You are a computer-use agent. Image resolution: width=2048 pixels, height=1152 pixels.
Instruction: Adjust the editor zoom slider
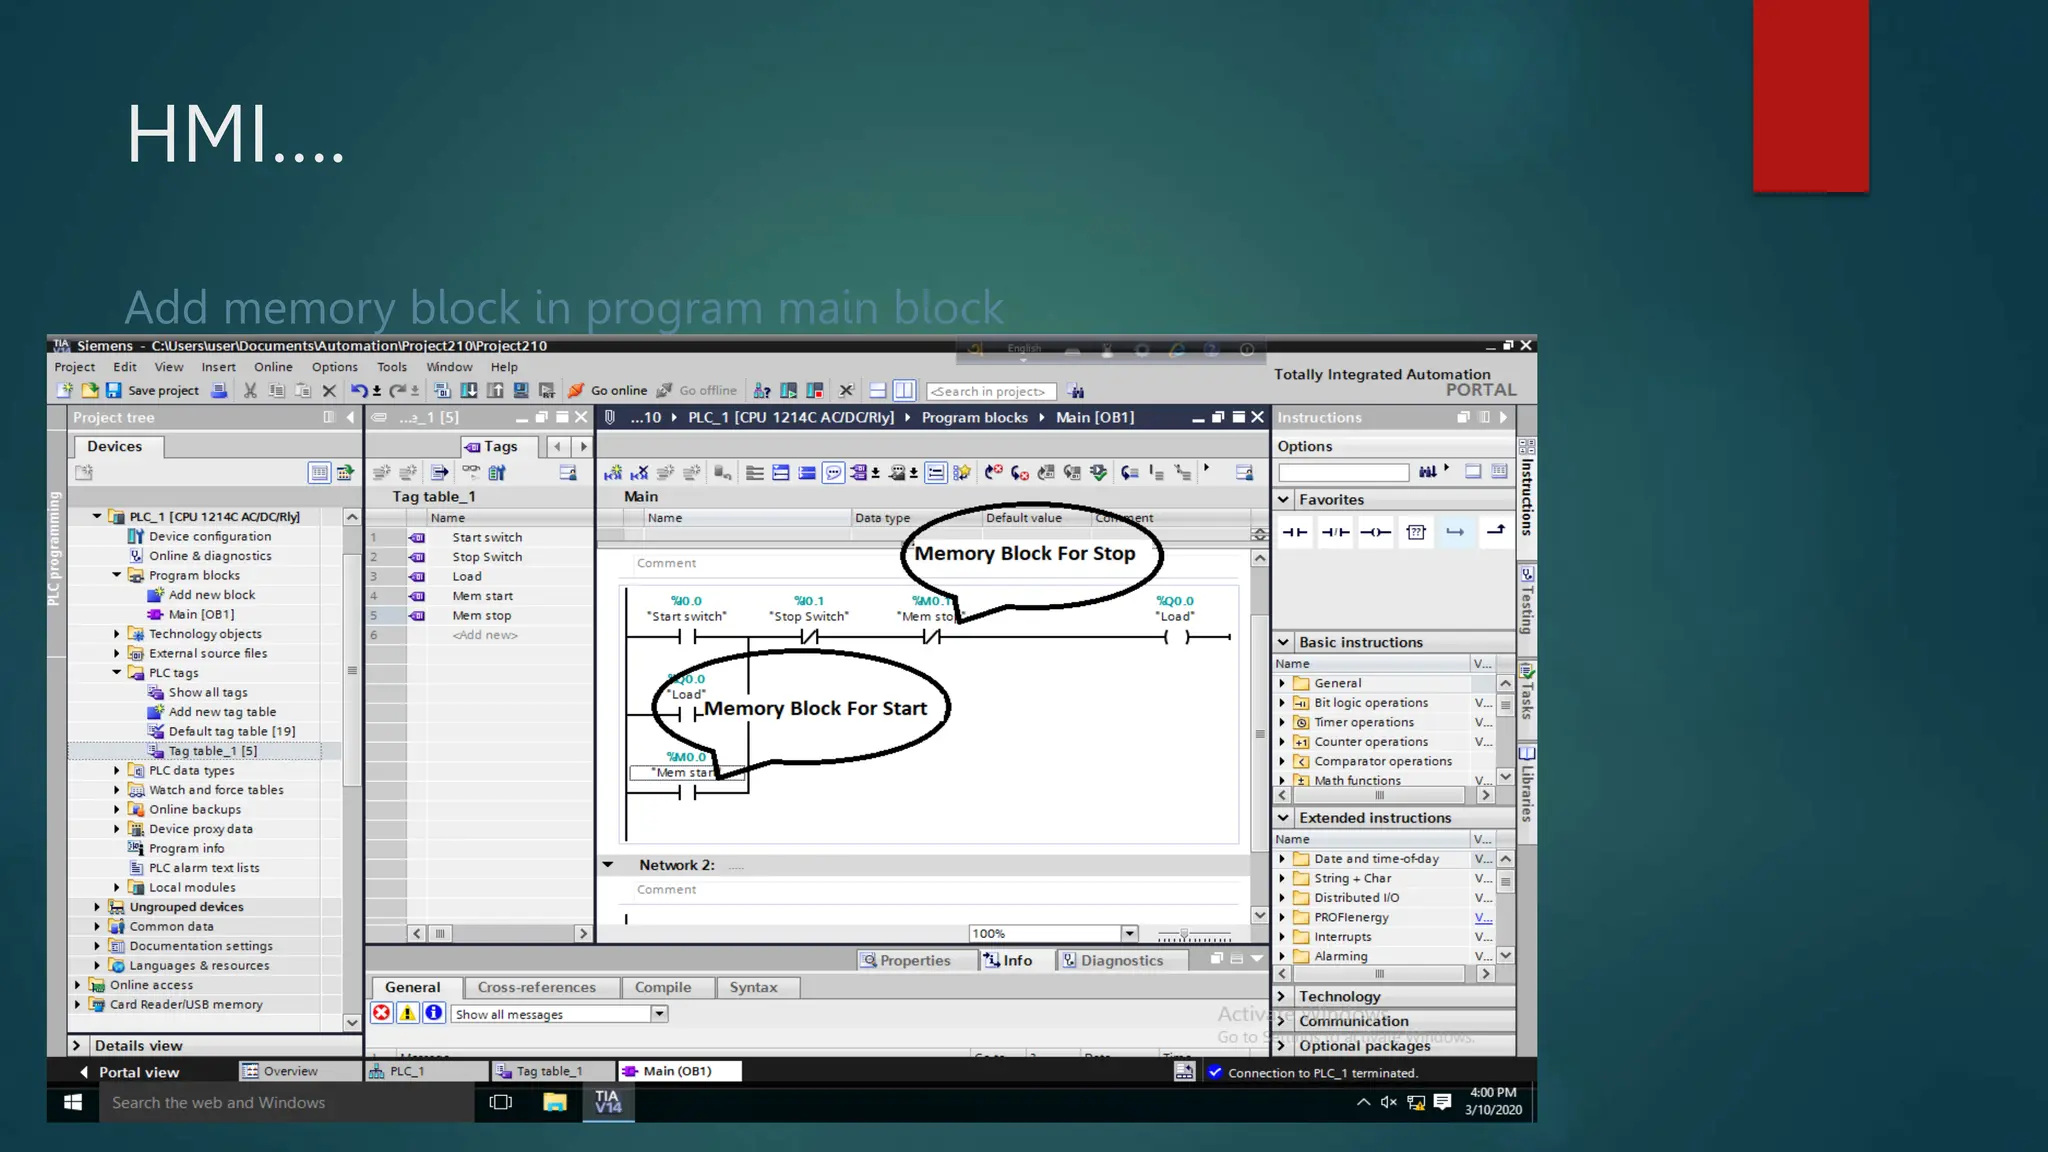click(1184, 934)
